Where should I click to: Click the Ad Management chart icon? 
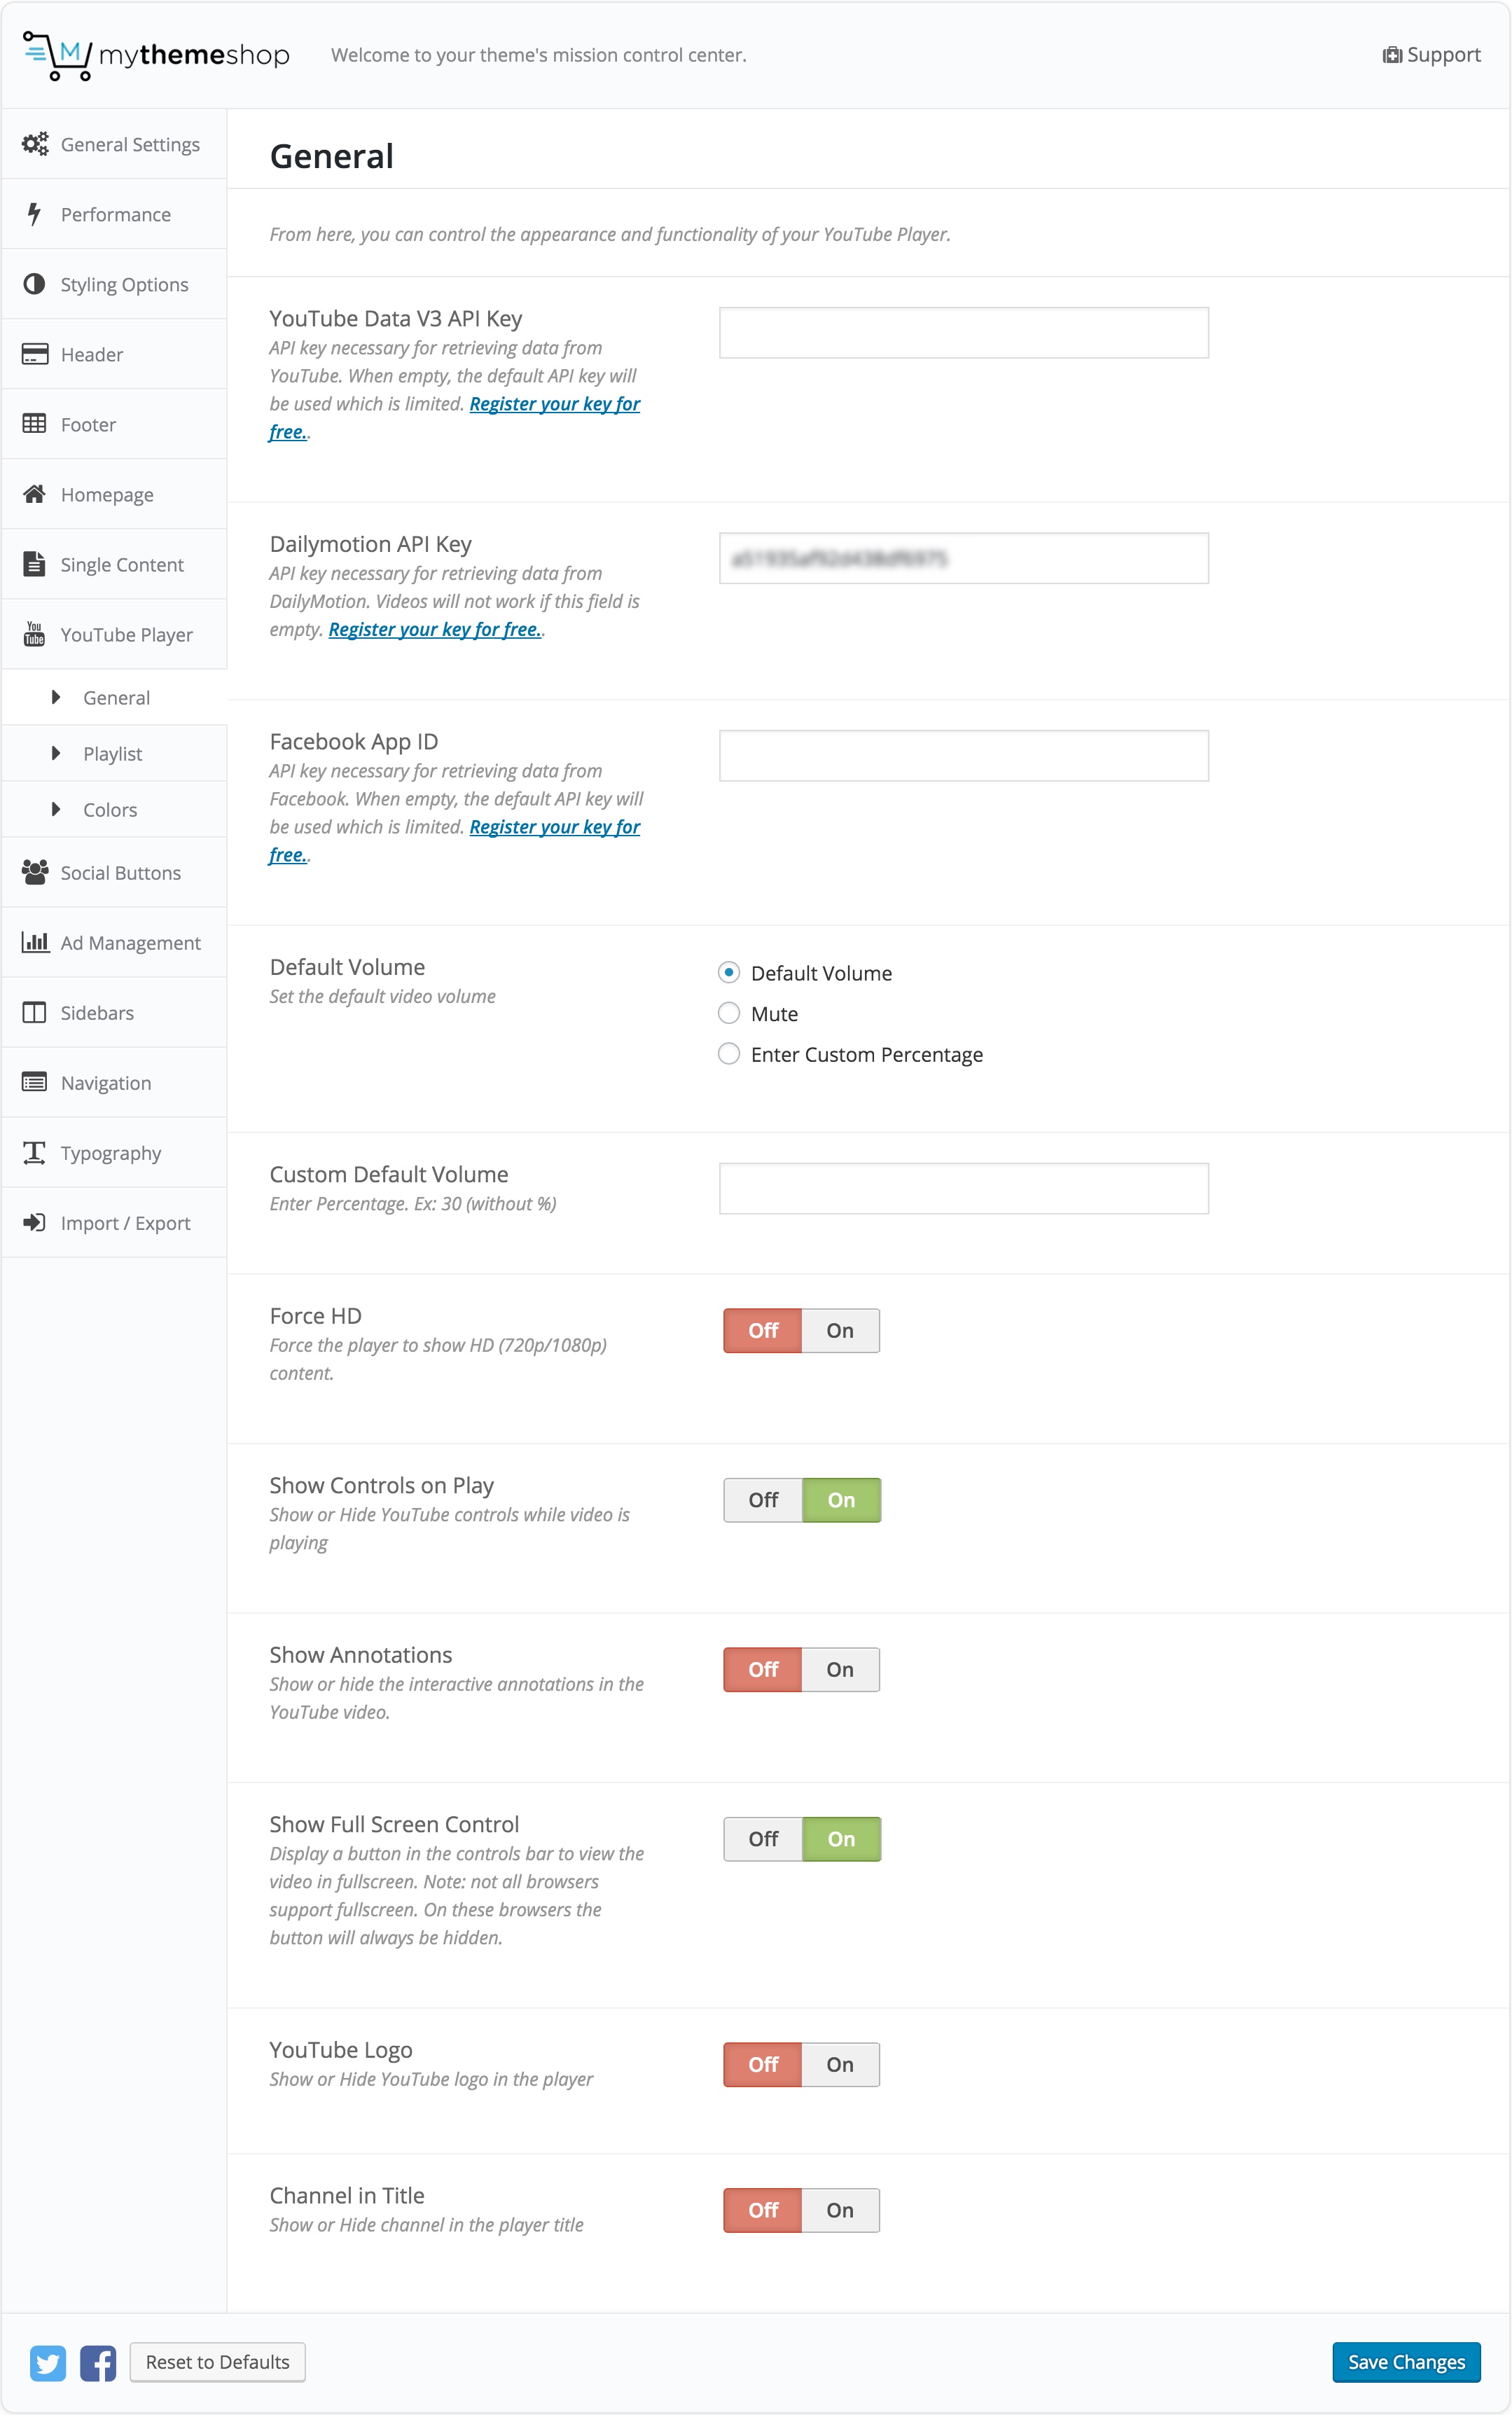(x=34, y=942)
